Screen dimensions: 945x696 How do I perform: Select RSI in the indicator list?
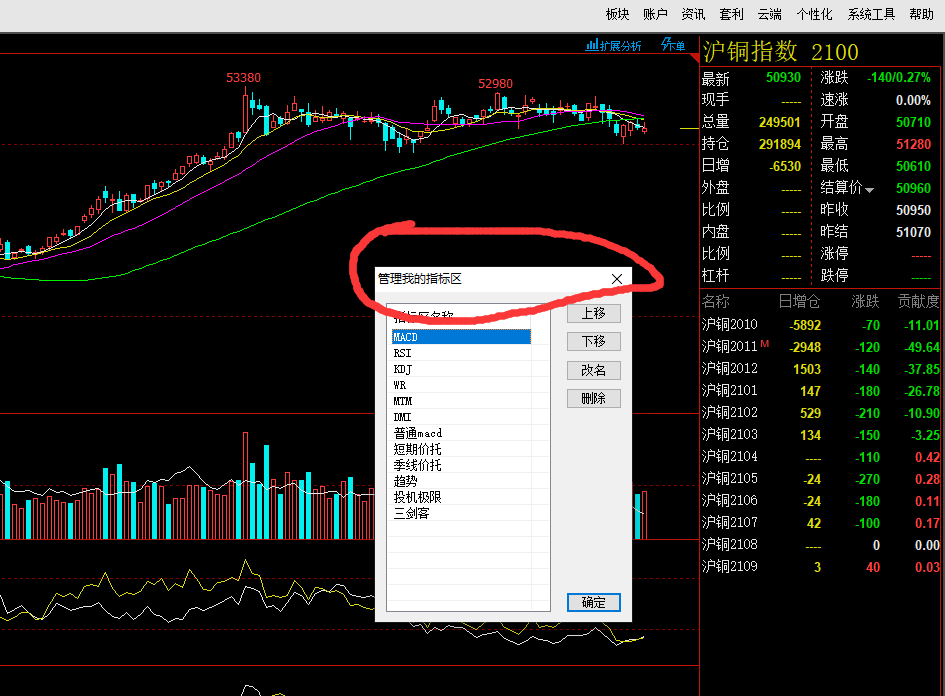coord(403,353)
